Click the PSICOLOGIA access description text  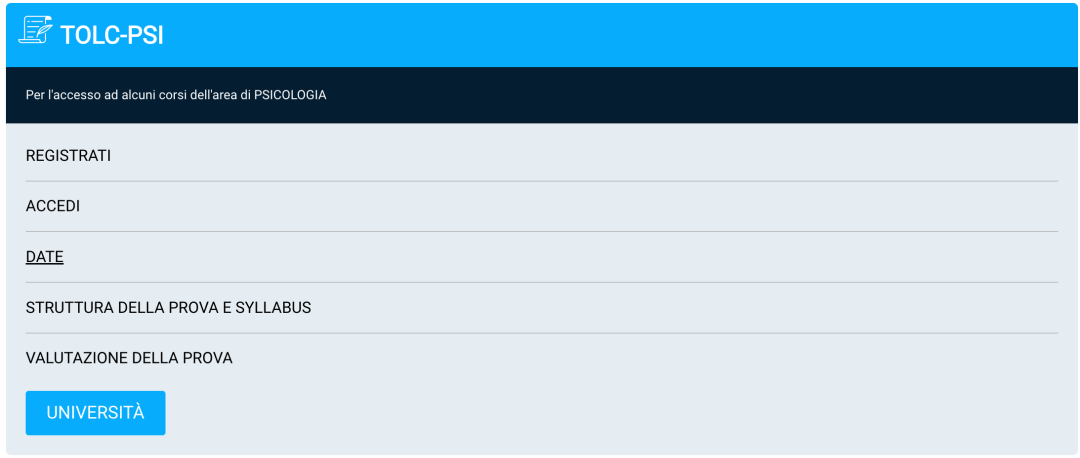(176, 96)
